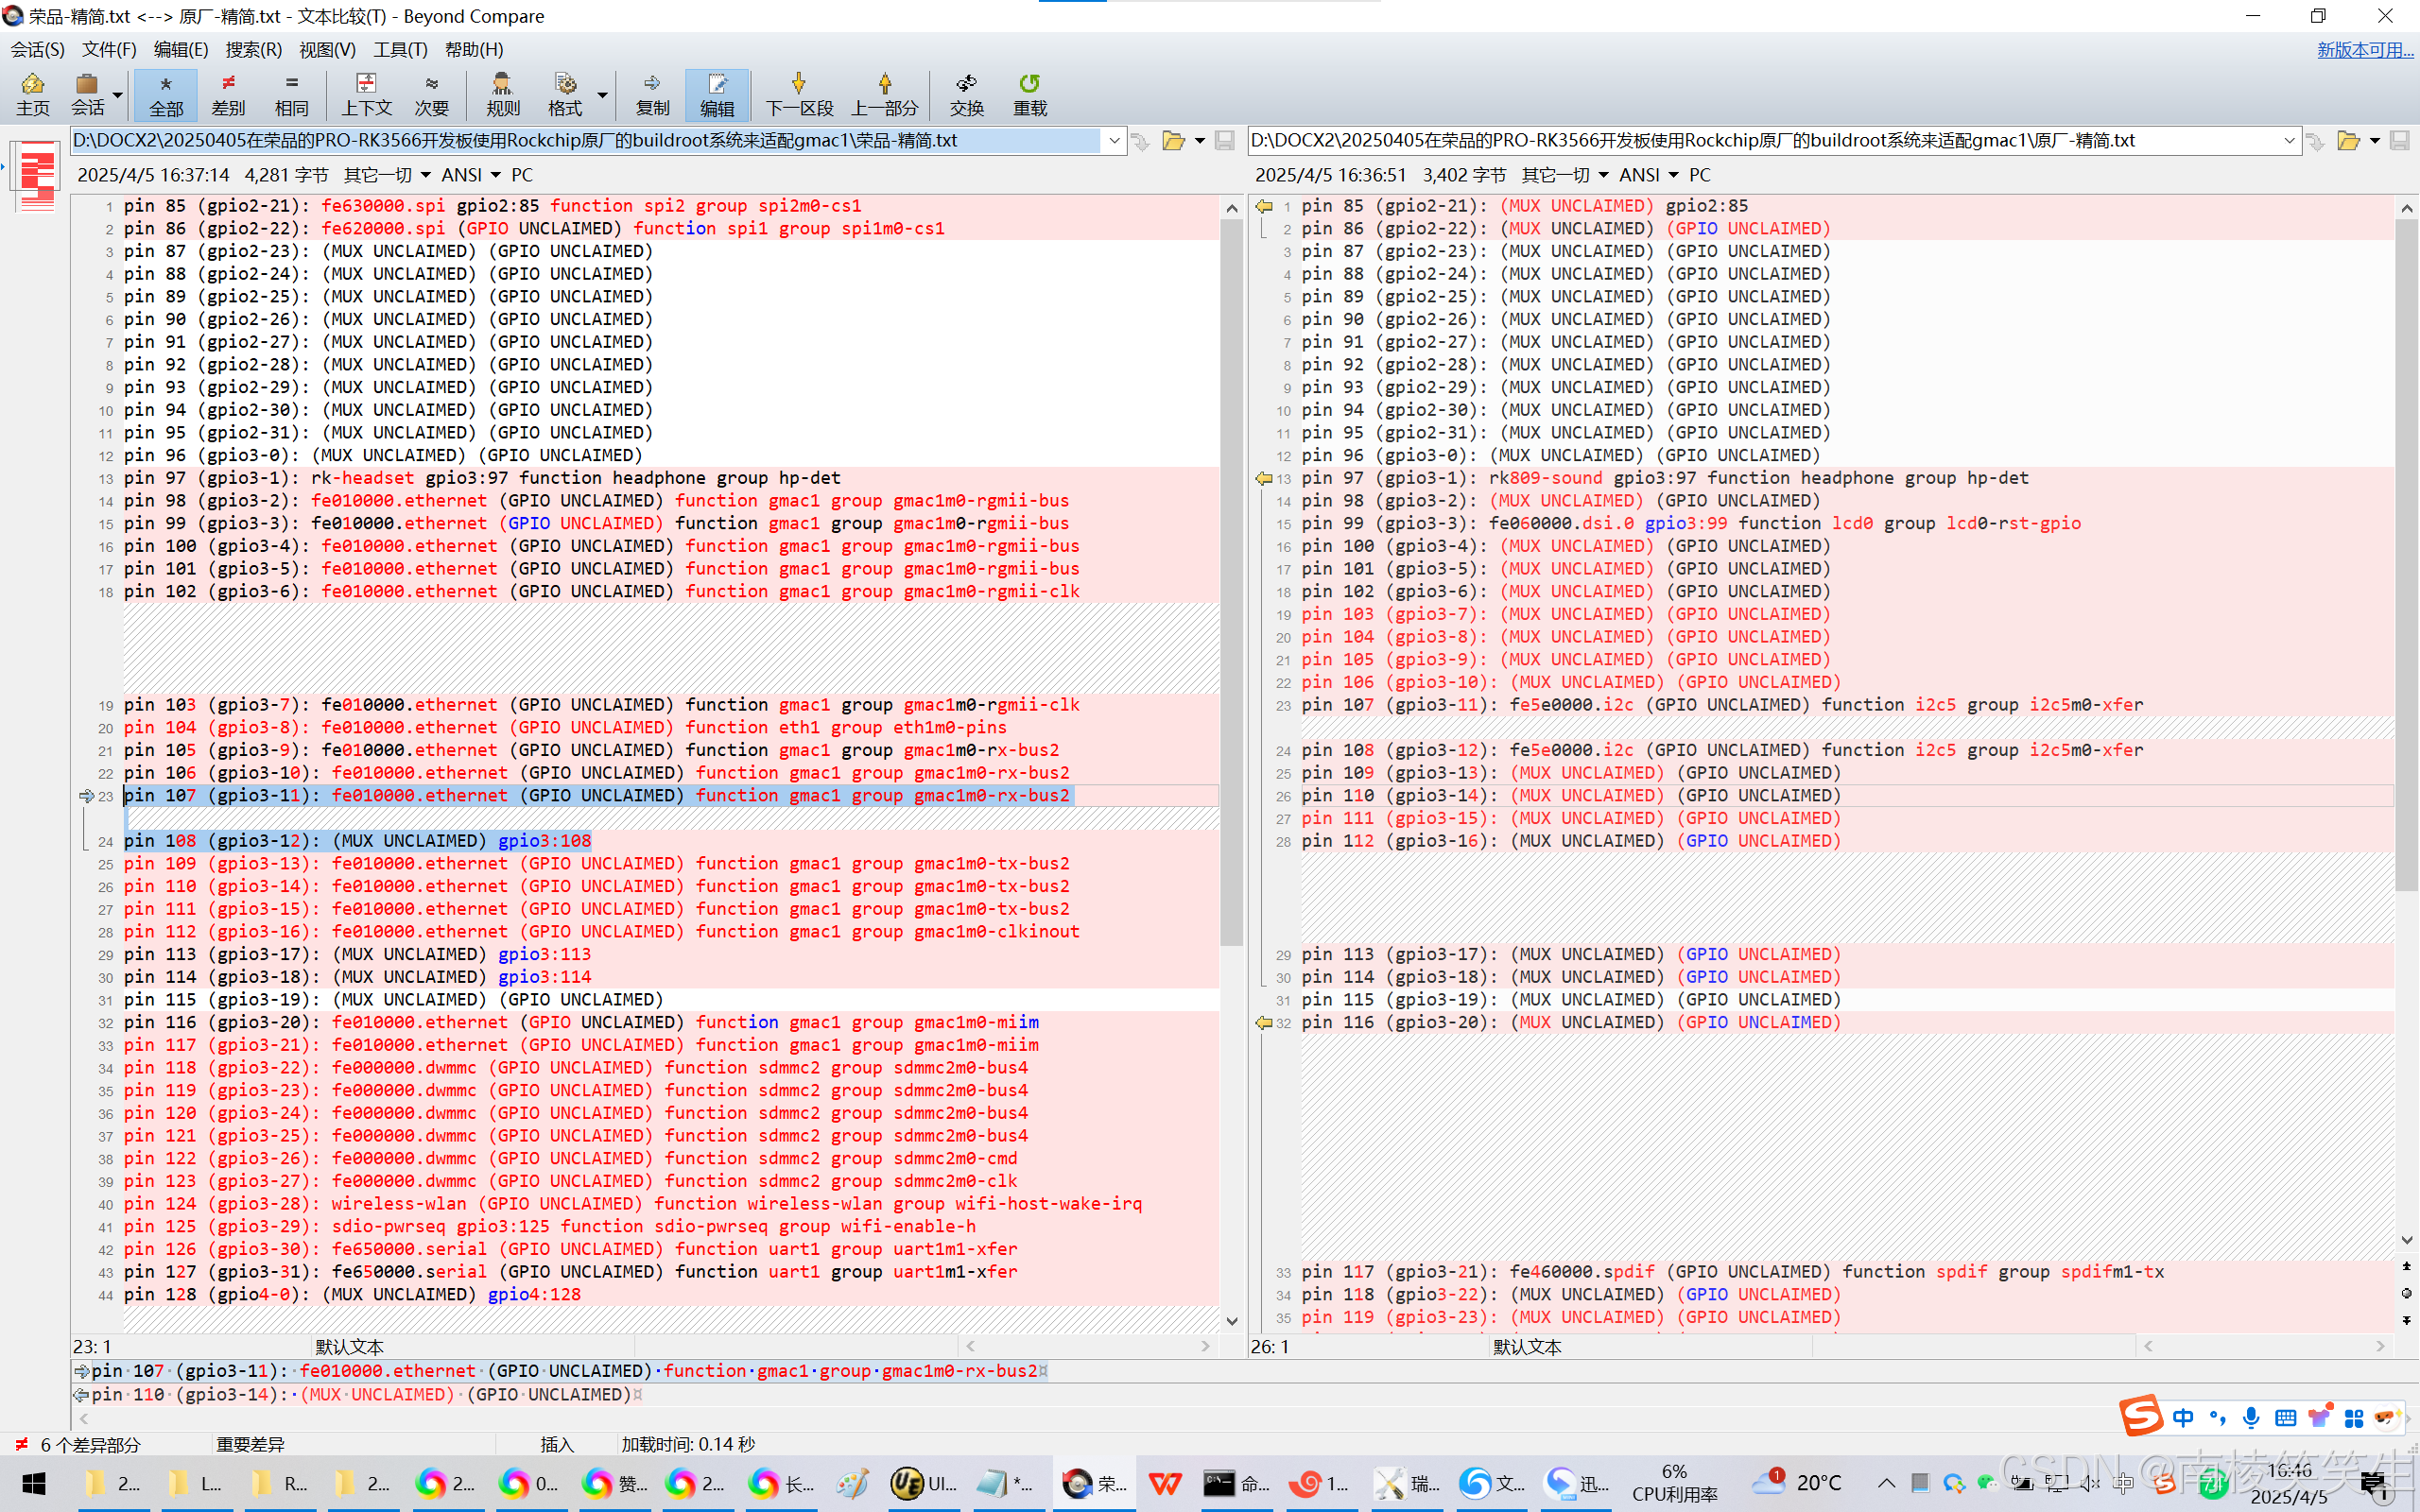Click the Home (主页) toolbar icon
The height and width of the screenshot is (1512, 2420).
[x=32, y=94]
